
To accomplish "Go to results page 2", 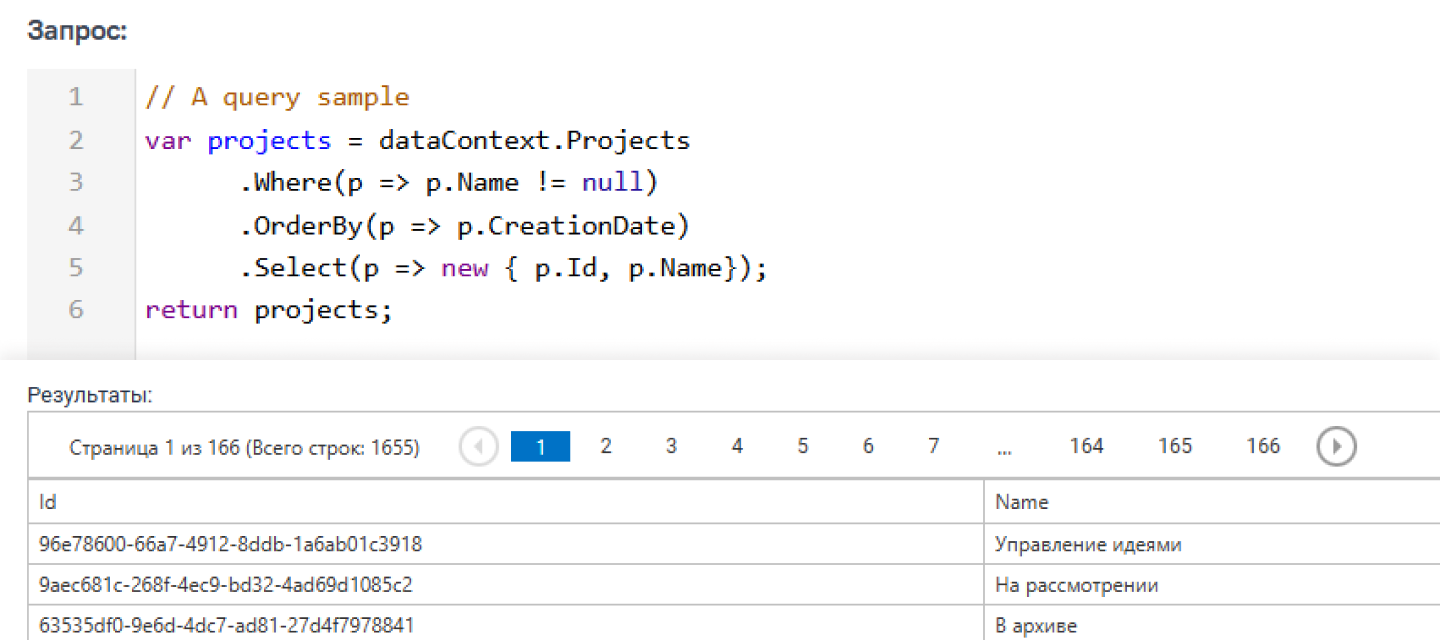I will (605, 446).
